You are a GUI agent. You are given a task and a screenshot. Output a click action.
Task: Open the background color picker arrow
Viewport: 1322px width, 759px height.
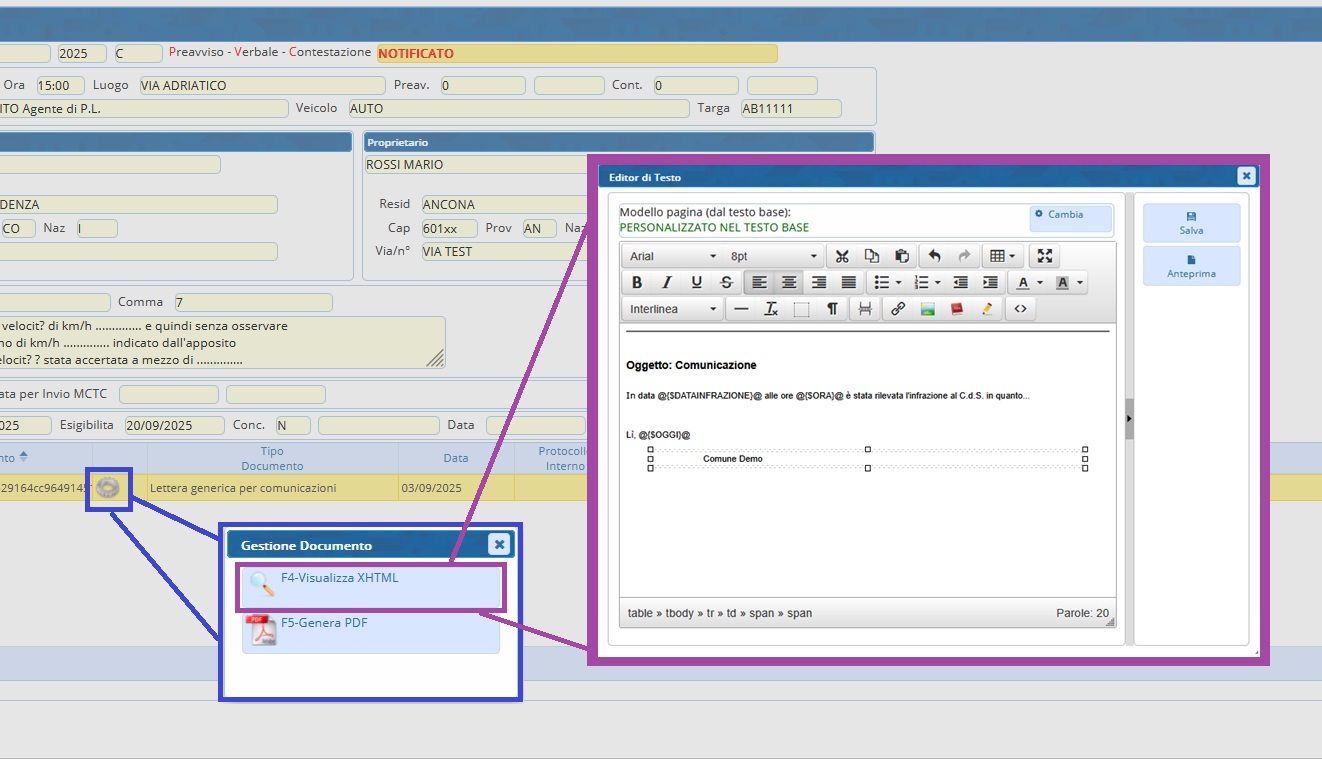click(x=1080, y=283)
